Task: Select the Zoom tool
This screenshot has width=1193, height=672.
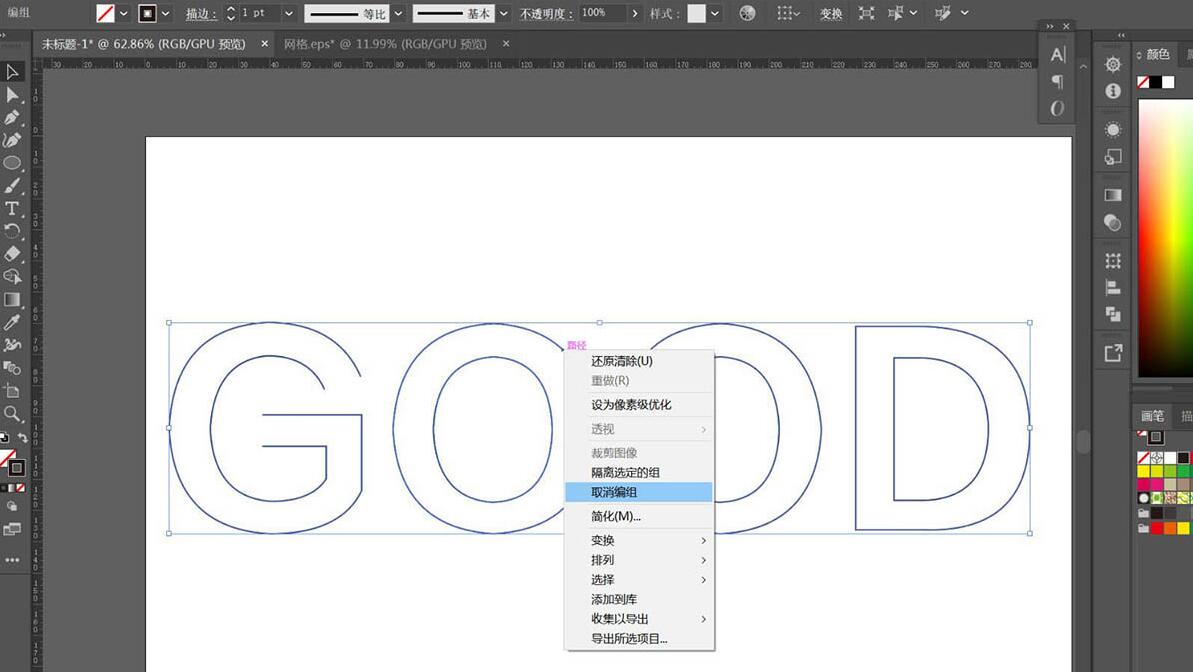Action: (13, 411)
